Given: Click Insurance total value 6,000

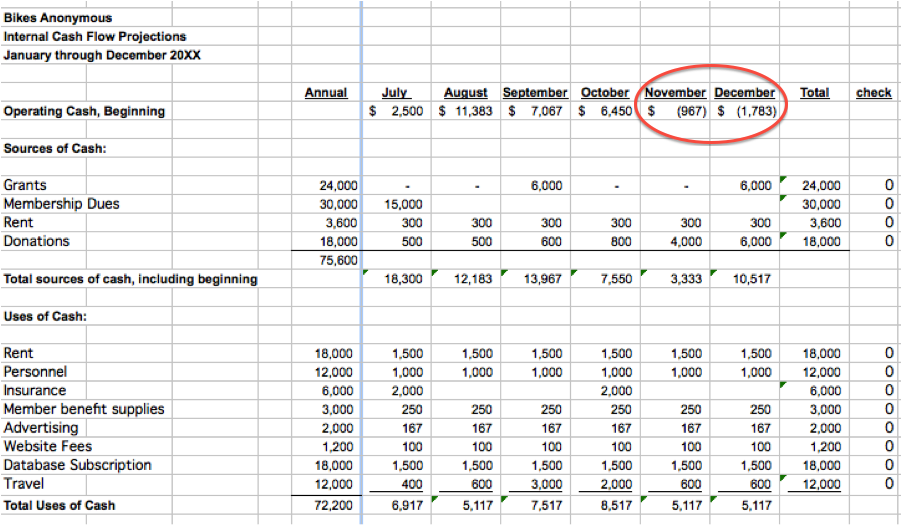Looking at the screenshot, I should point(825,391).
